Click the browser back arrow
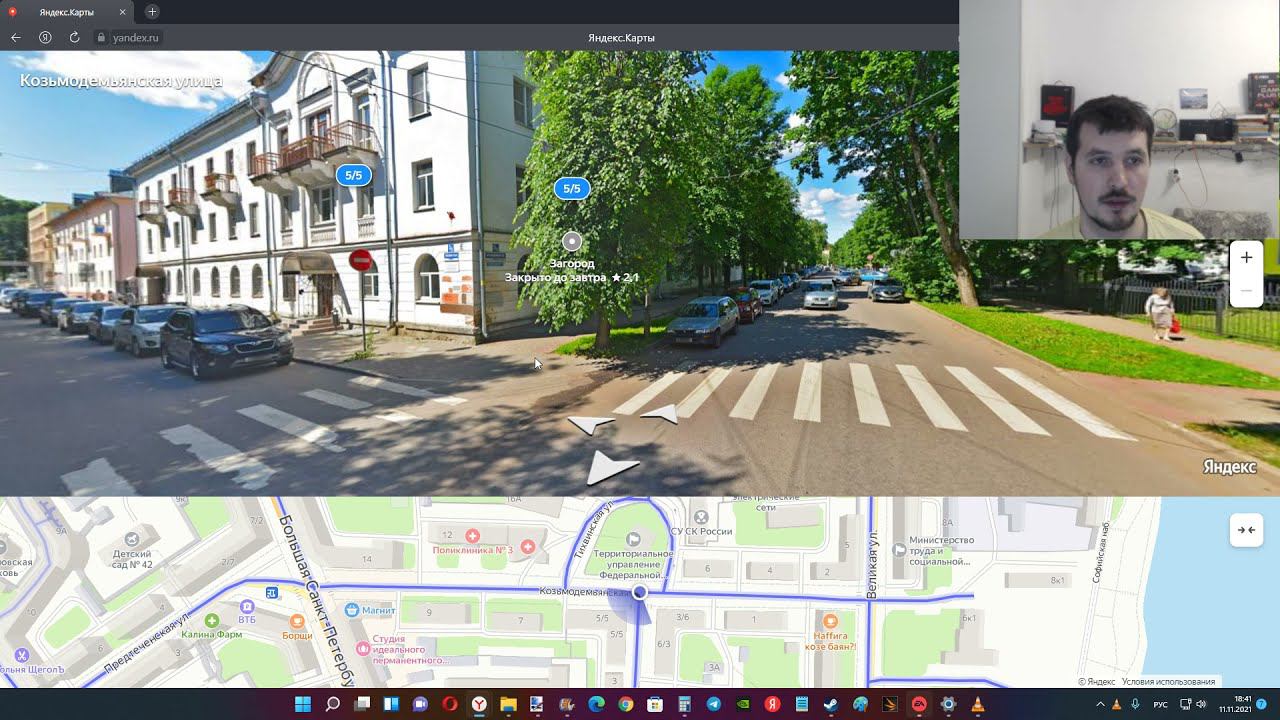 pos(15,37)
